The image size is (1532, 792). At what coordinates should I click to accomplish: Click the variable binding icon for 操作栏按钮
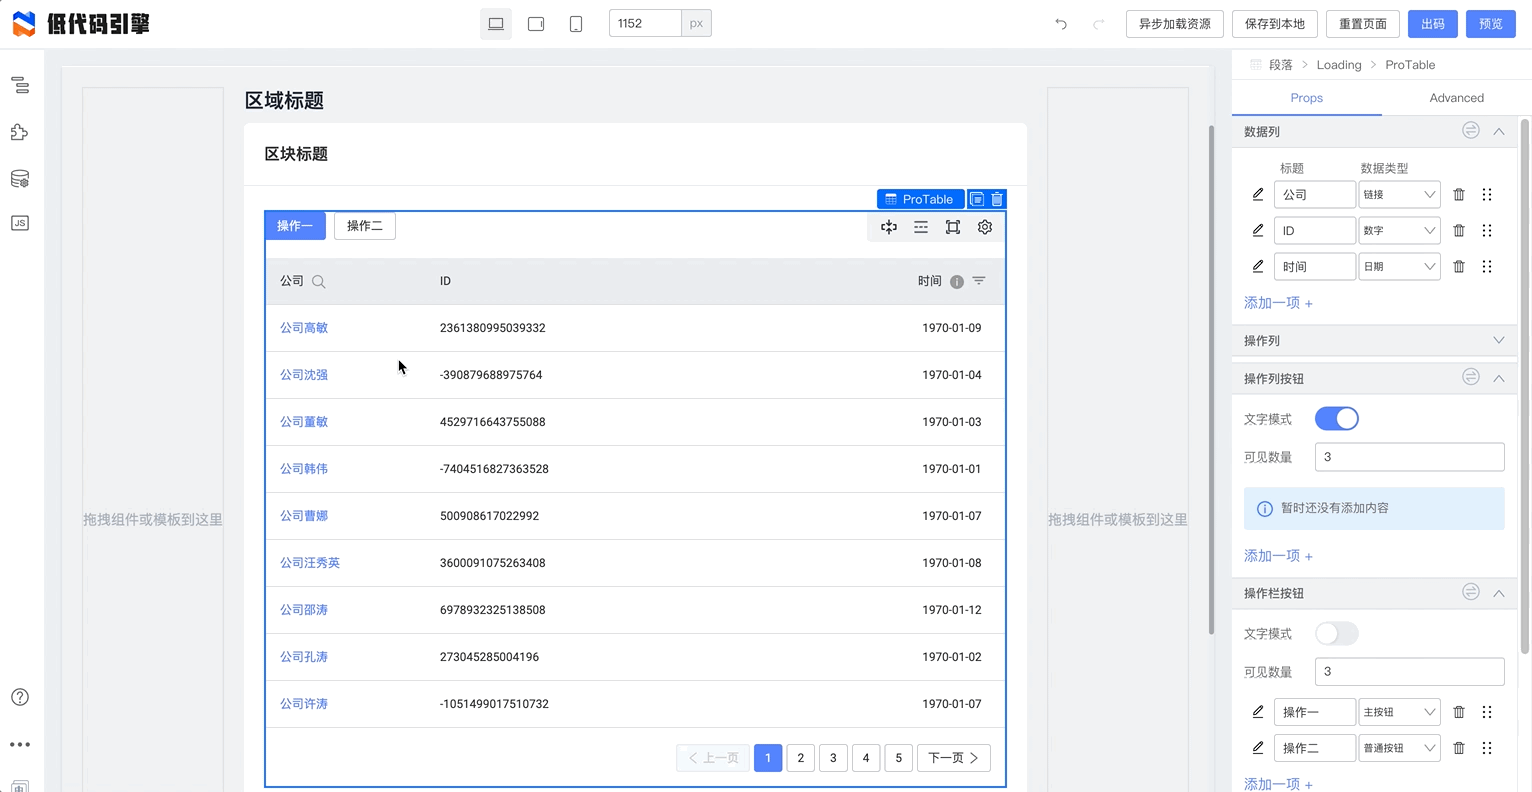tap(1471, 592)
